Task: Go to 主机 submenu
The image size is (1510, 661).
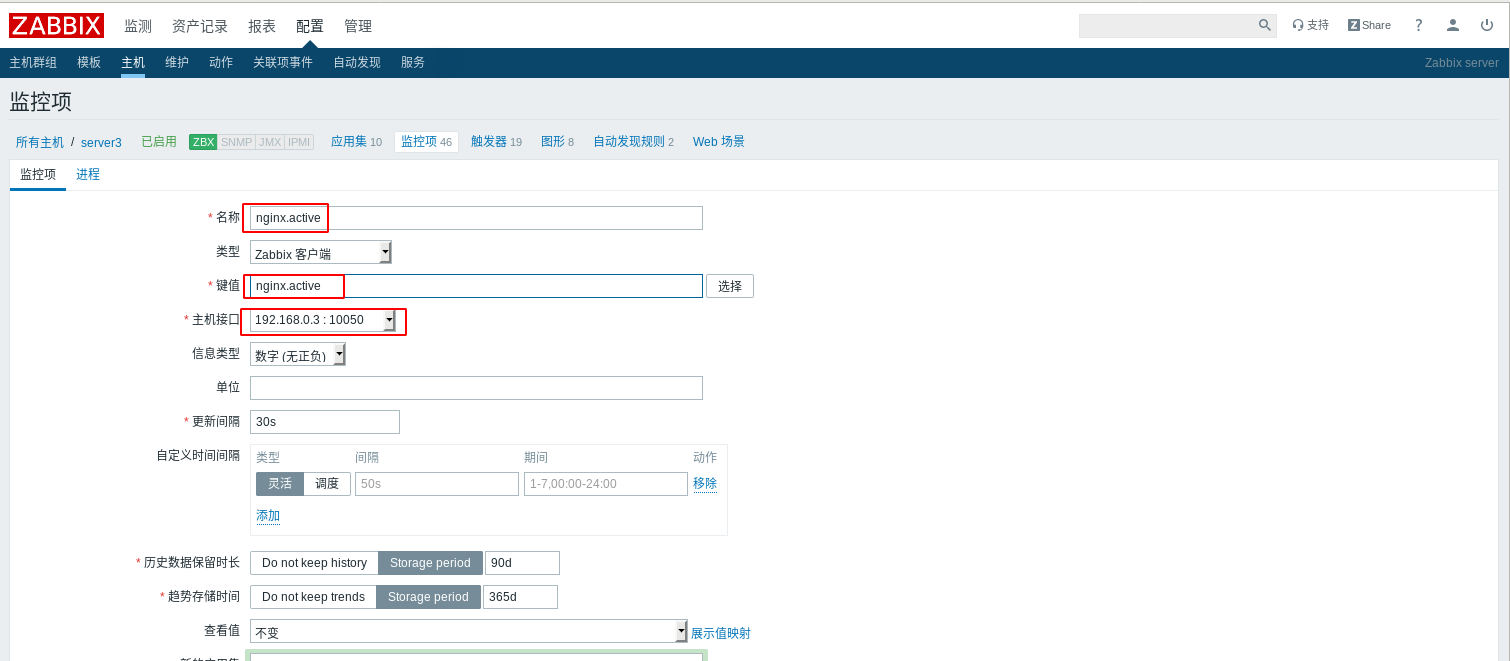Action: (133, 62)
